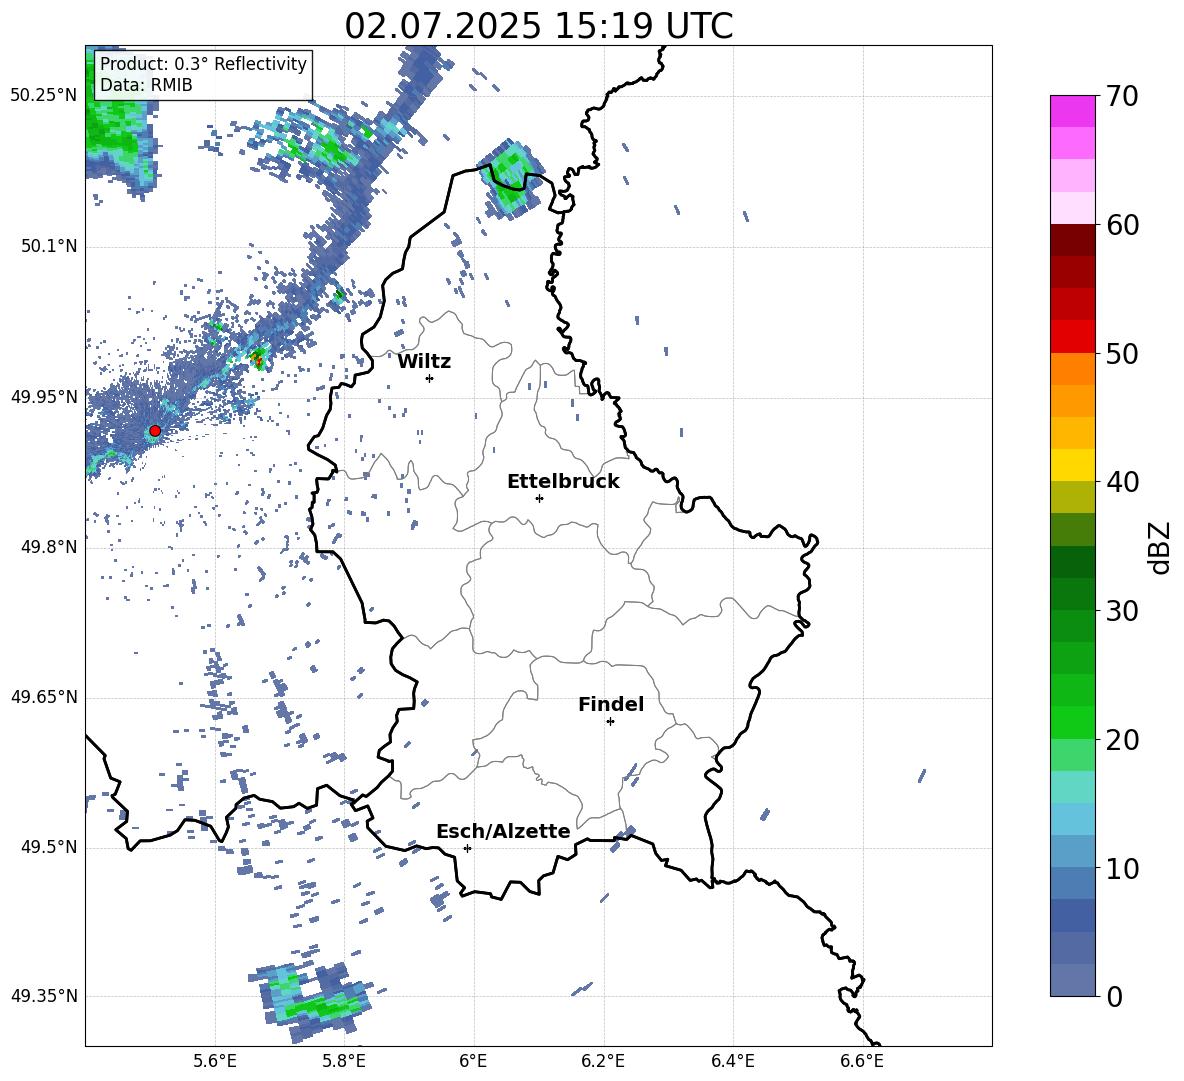Click the orange colorbar swatch just above 50
The height and width of the screenshot is (1081, 1184).
click(x=1073, y=368)
